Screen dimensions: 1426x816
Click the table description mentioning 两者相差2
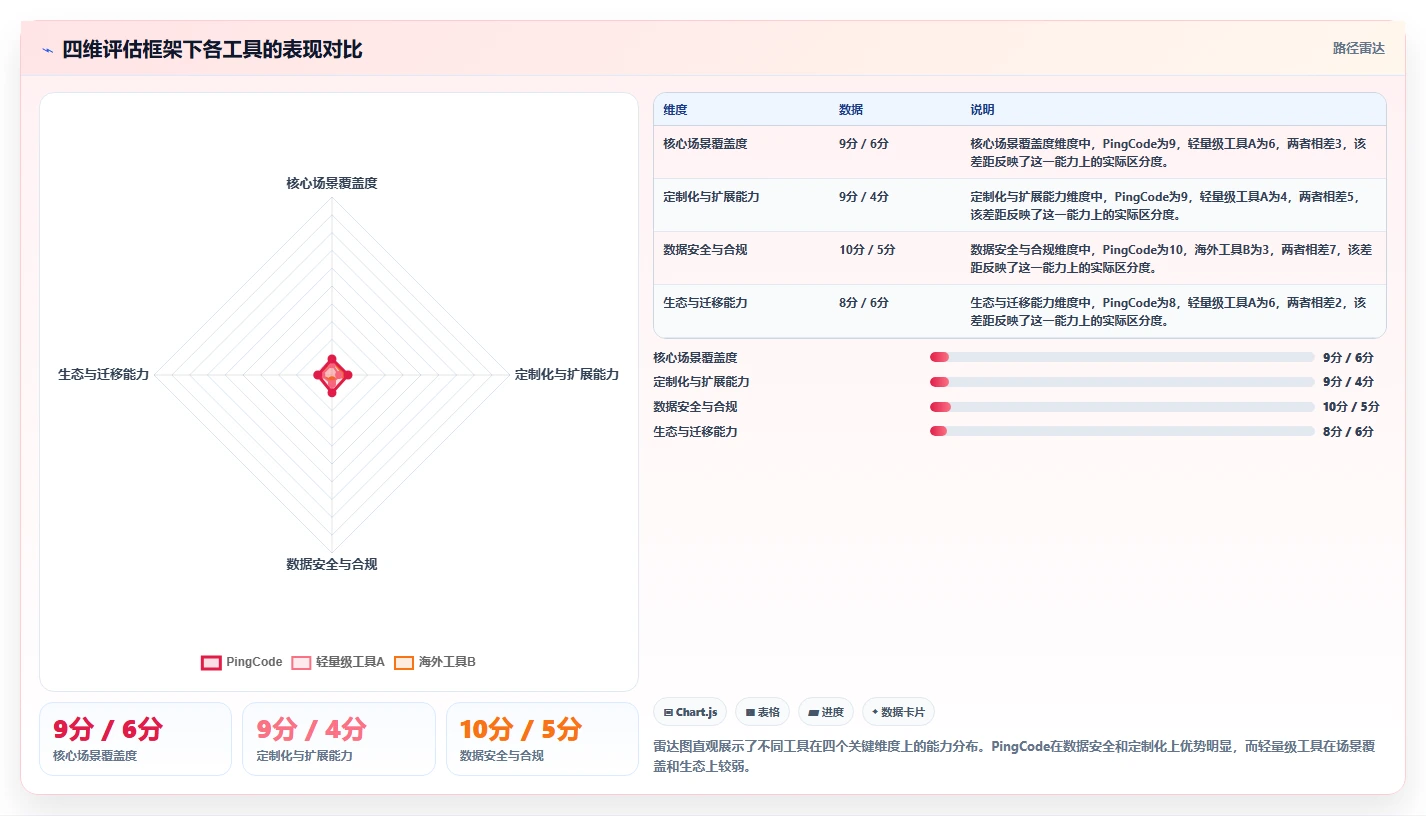coord(1168,311)
